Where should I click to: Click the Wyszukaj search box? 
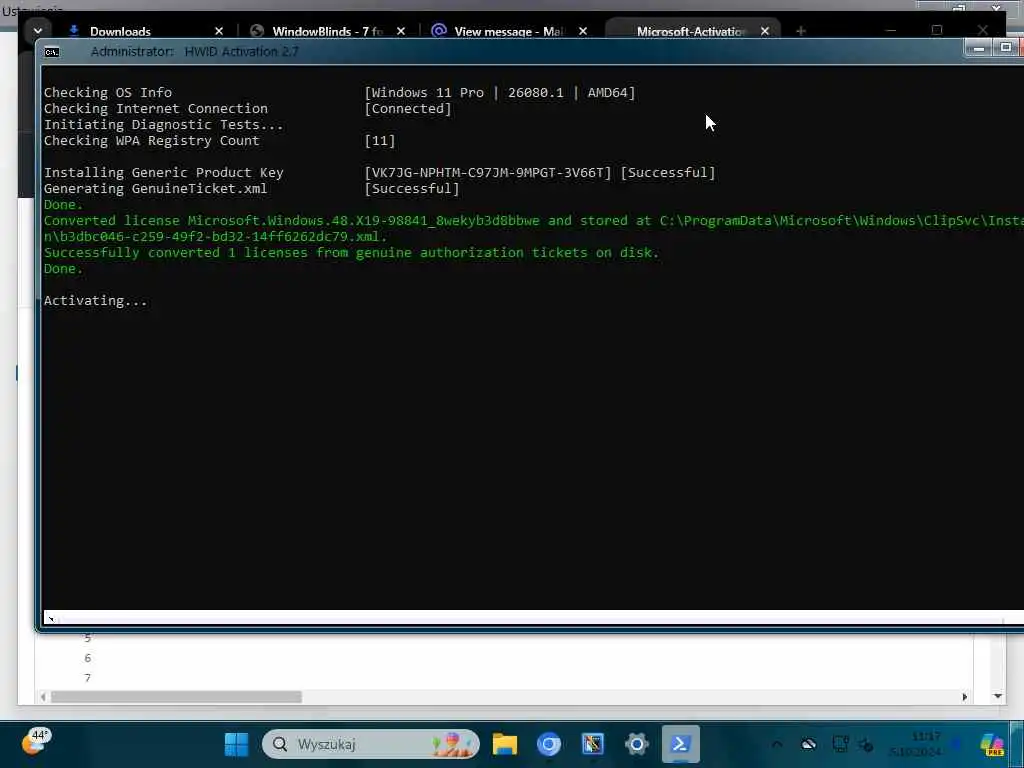pyautogui.click(x=370, y=744)
